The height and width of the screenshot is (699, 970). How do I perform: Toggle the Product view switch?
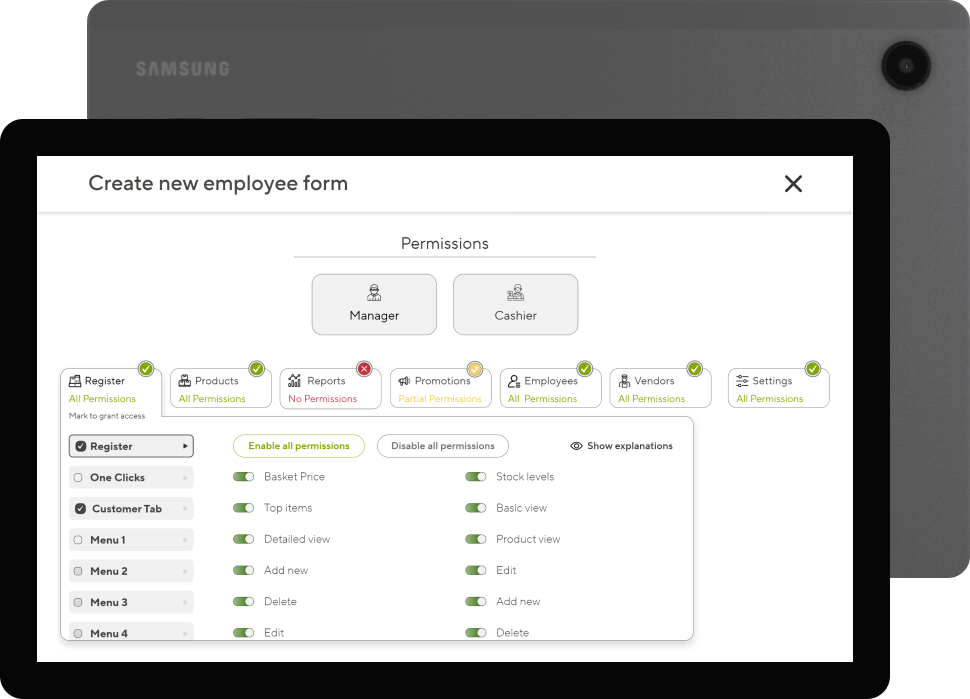(x=476, y=539)
